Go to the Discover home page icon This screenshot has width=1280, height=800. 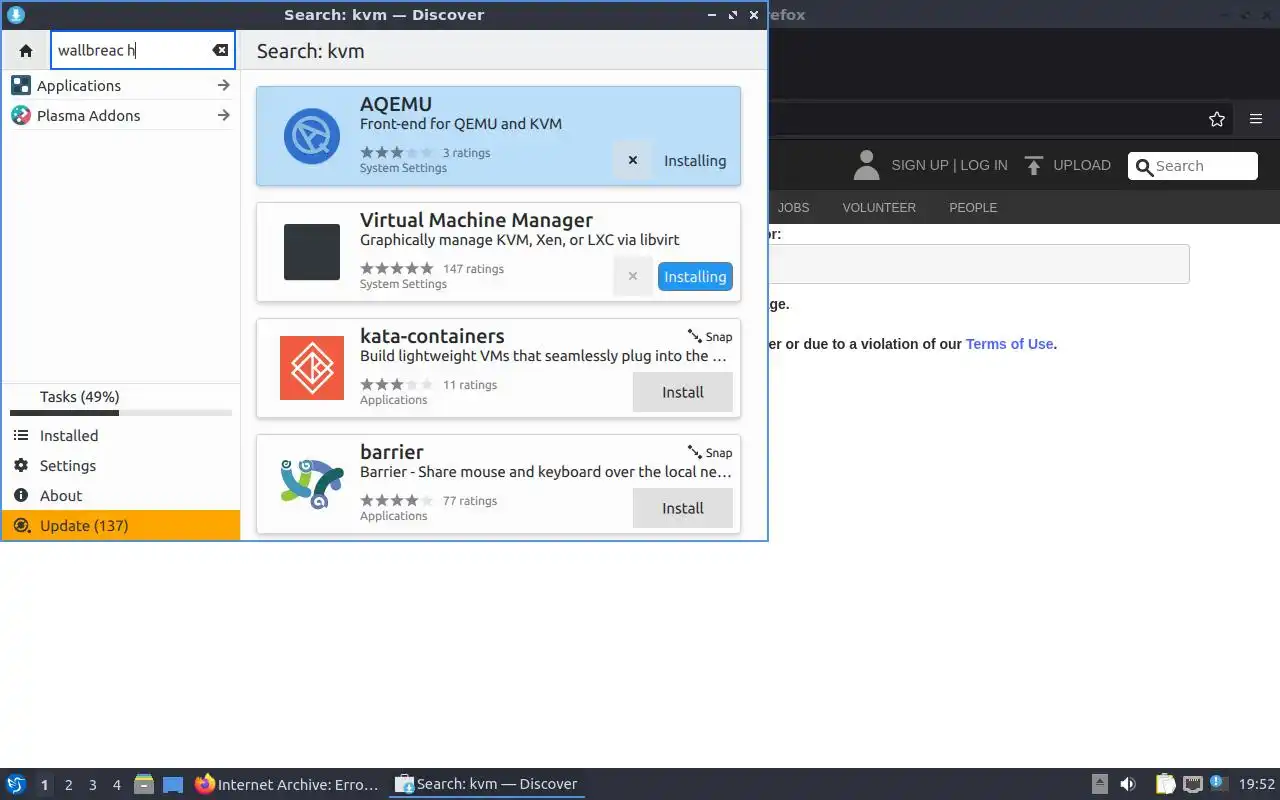(26, 50)
